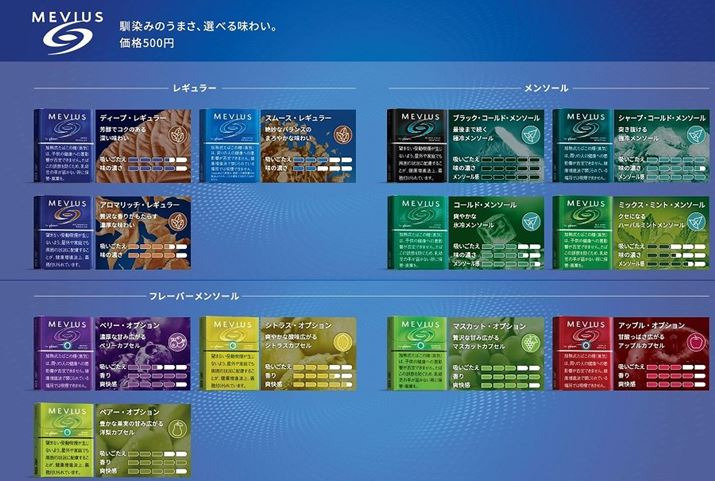
Task: Click the grape icon on マスカット・オプション
Action: (x=530, y=342)
